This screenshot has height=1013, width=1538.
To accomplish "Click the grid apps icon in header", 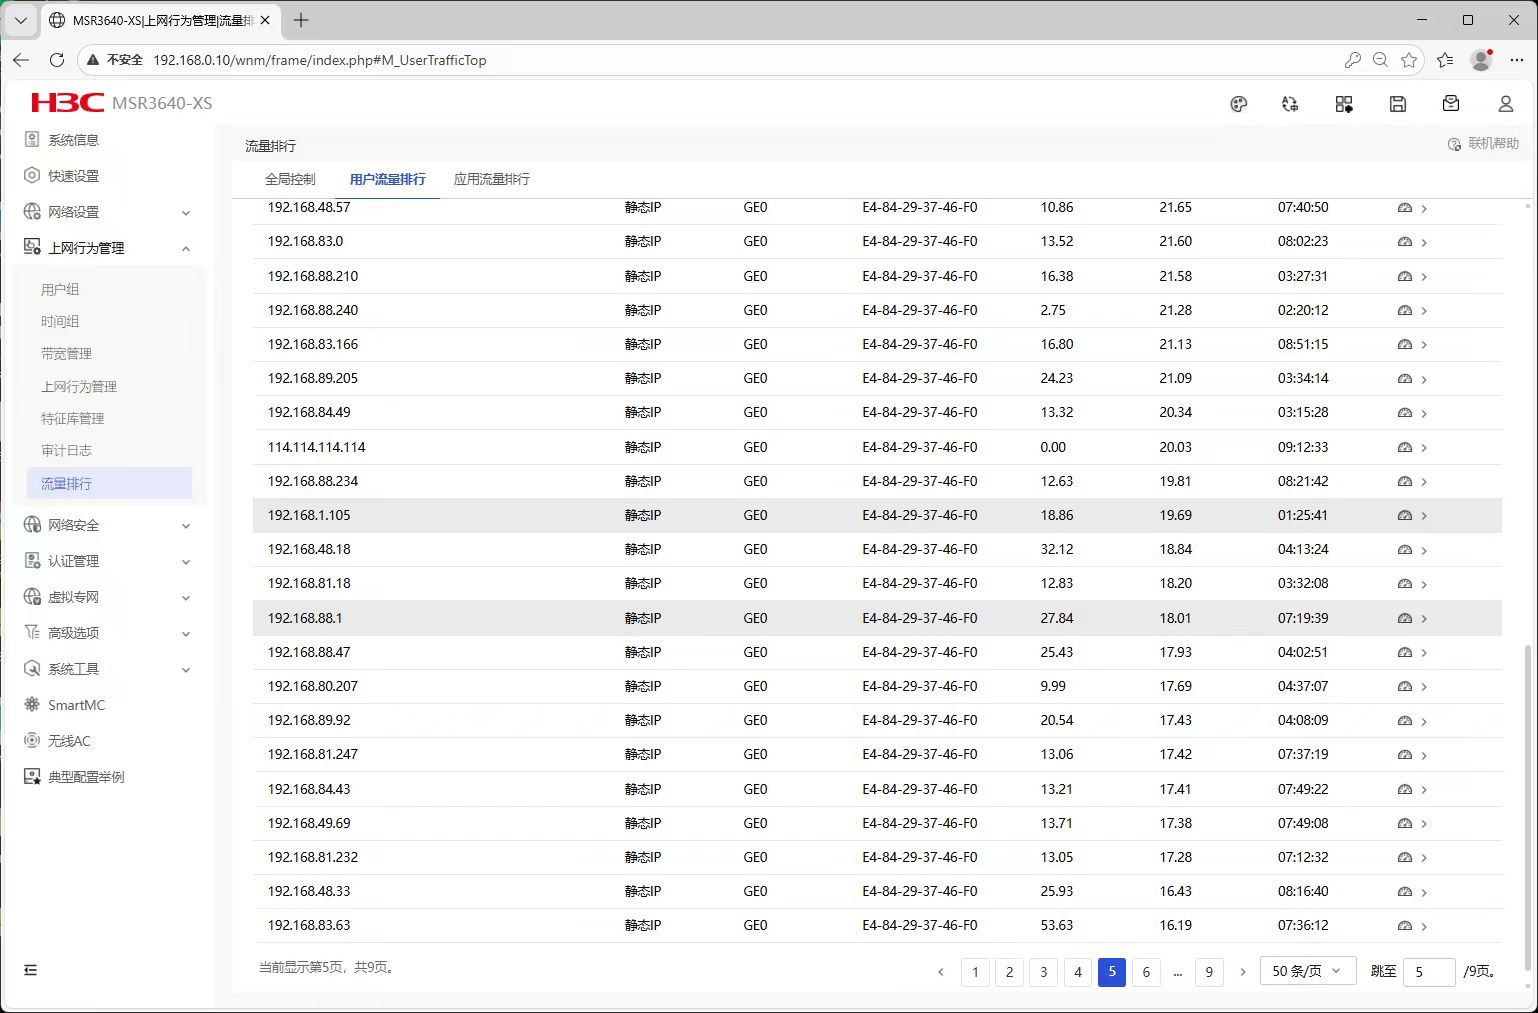I will pyautogui.click(x=1344, y=104).
